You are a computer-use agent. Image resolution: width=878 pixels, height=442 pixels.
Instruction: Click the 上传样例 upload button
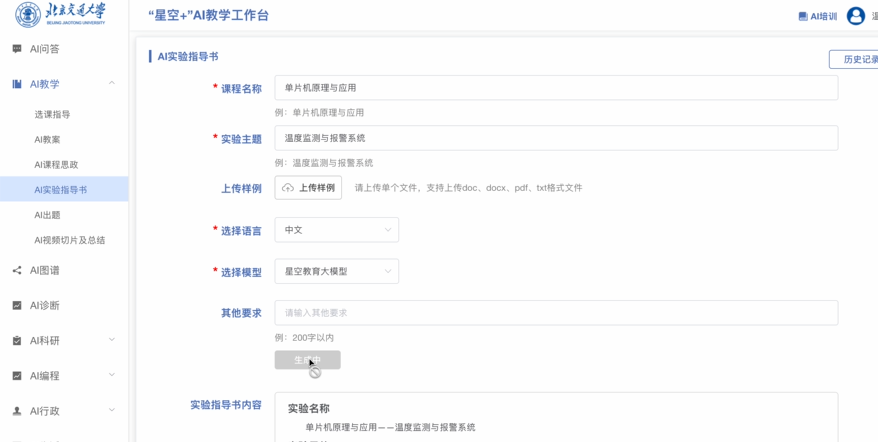tap(308, 188)
